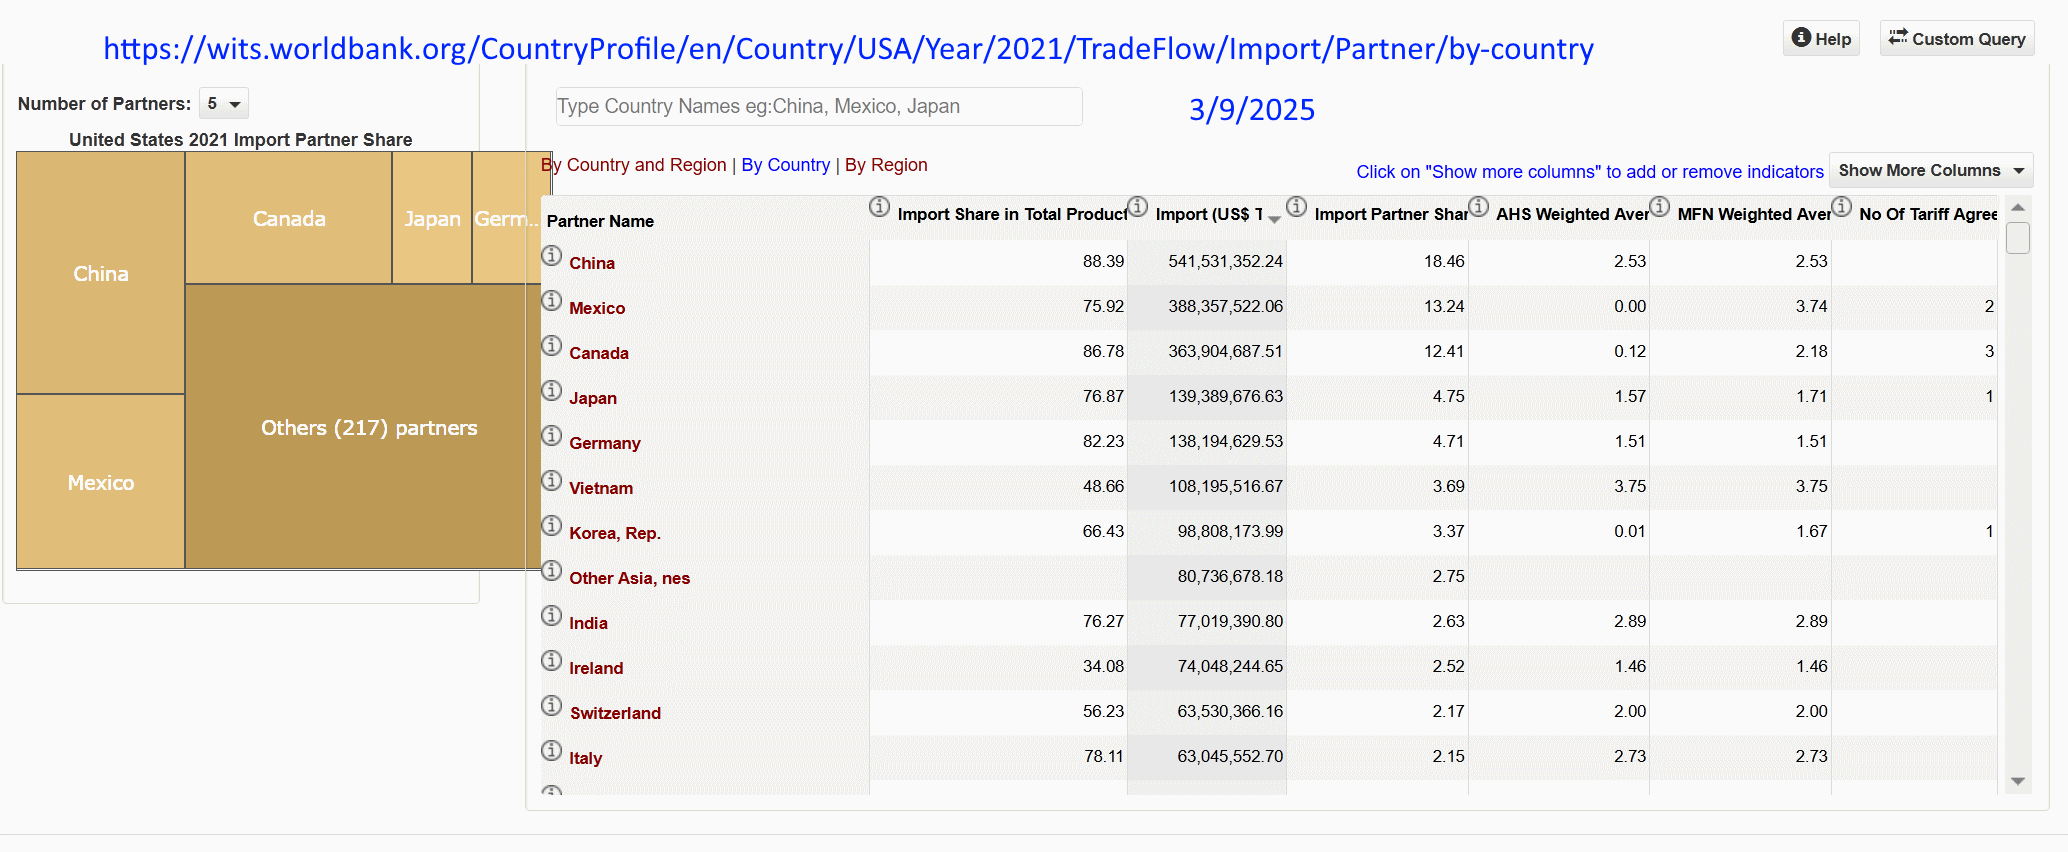Select the China block in treemap

101,273
